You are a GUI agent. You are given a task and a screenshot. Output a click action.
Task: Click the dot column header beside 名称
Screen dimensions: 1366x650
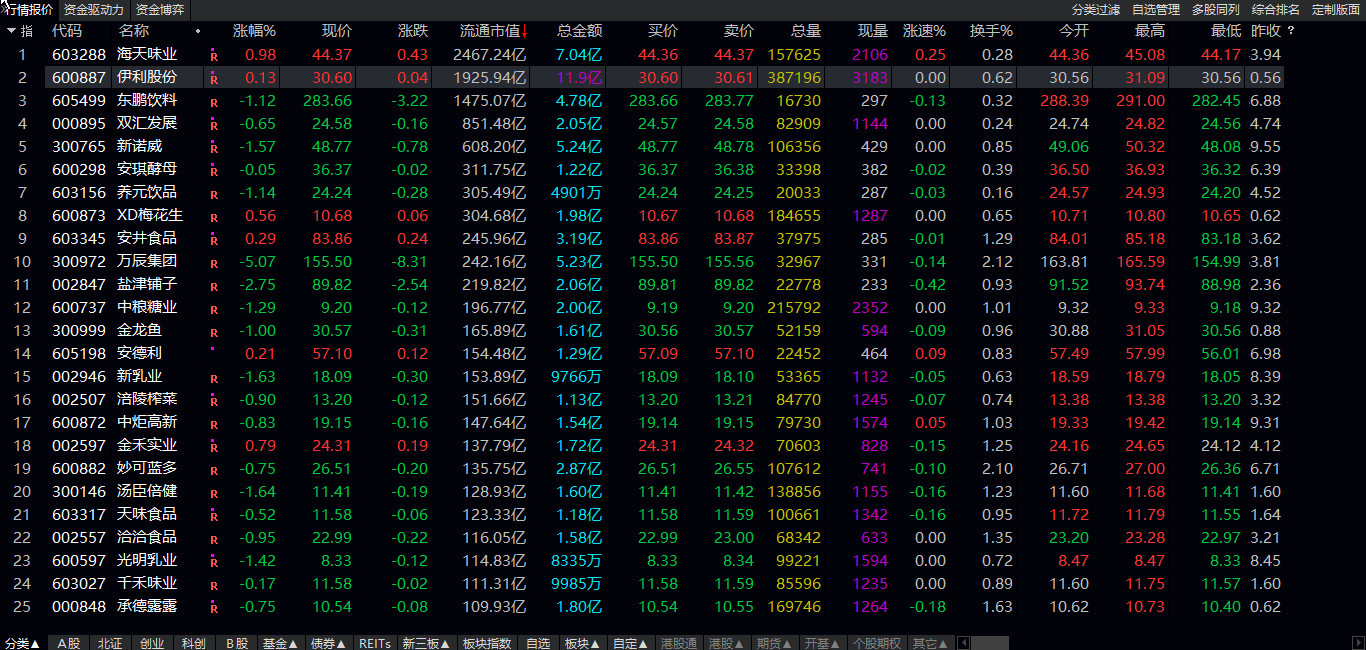coord(197,31)
